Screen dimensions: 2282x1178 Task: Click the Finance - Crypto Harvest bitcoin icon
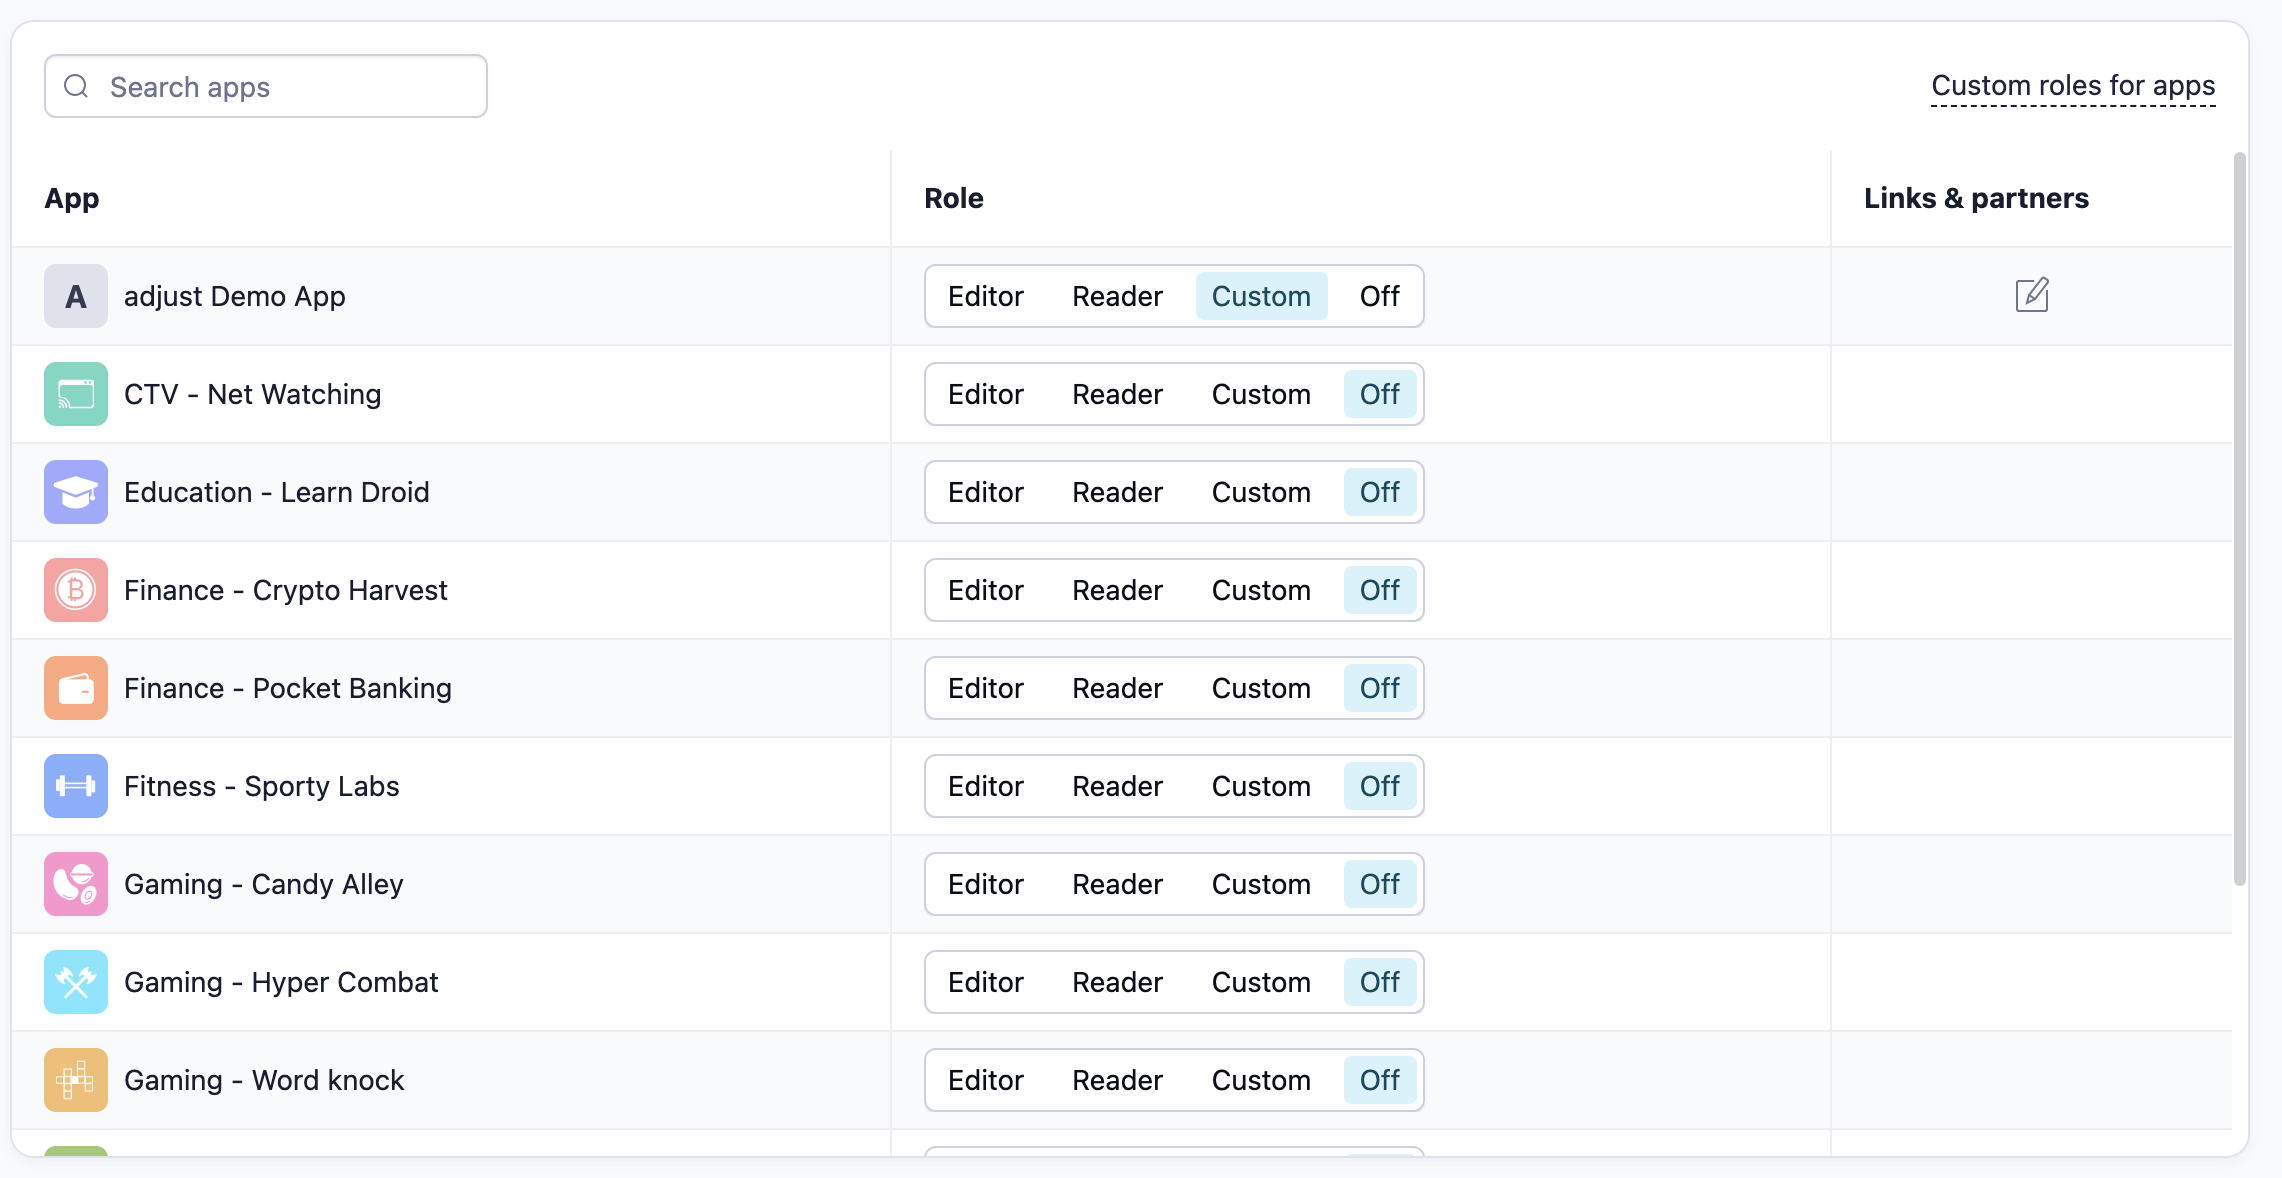(x=76, y=590)
